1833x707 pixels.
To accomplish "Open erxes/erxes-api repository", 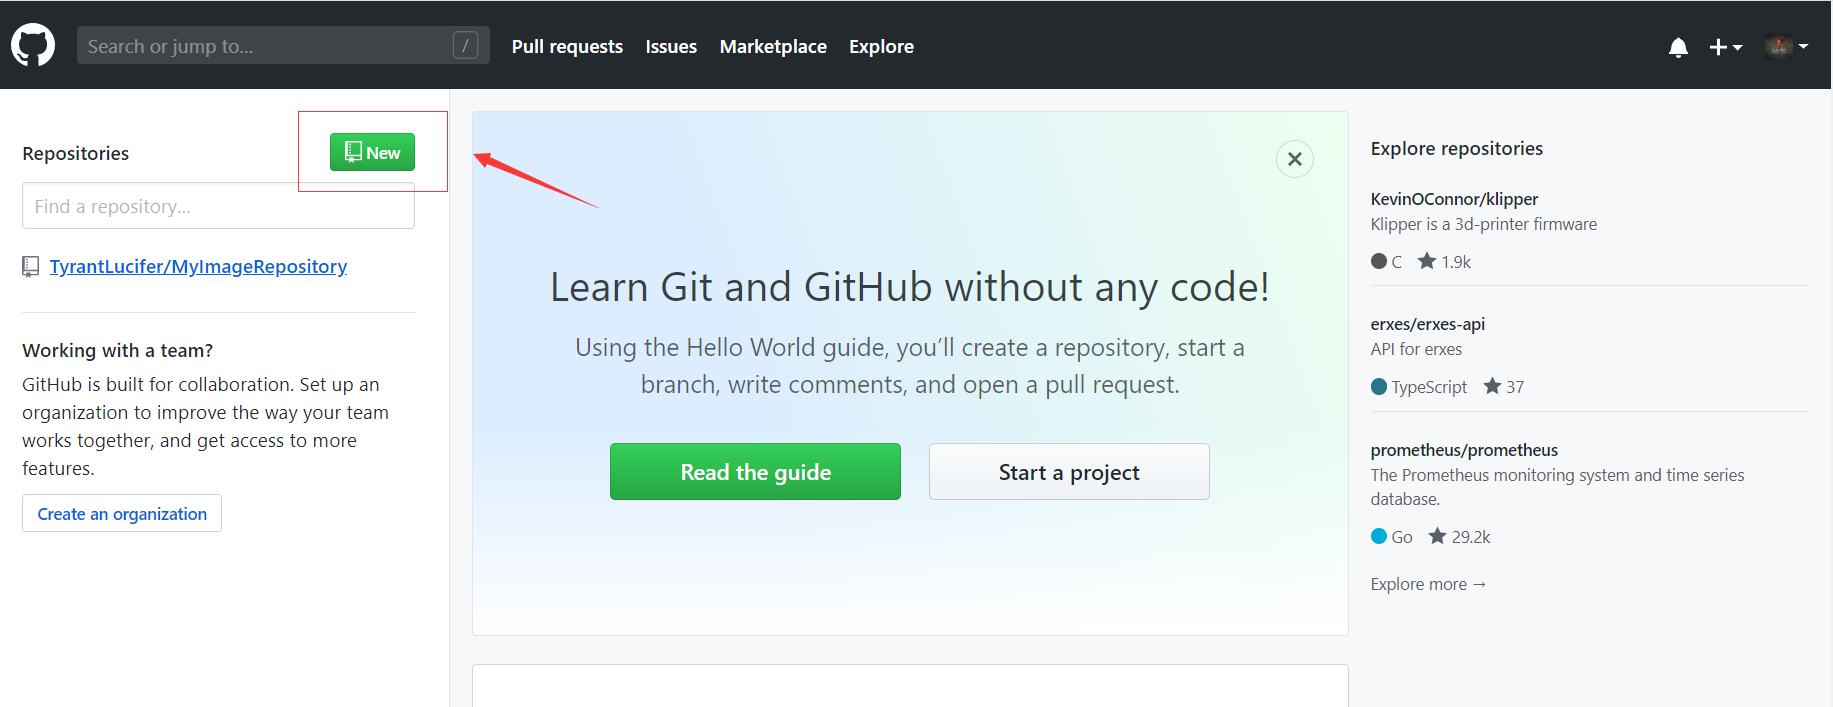I will click(1427, 324).
